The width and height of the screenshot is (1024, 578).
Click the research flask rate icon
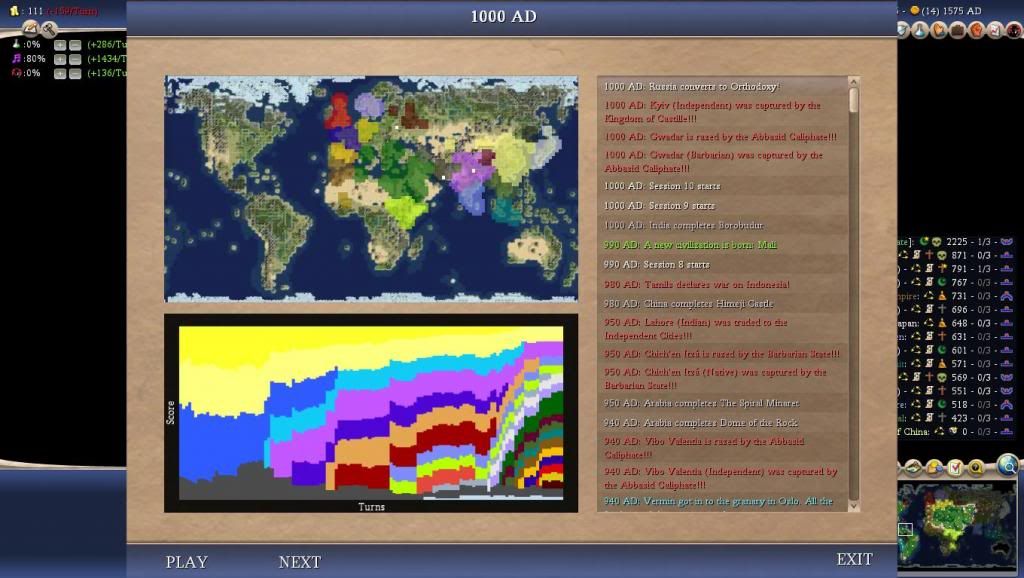coord(16,44)
